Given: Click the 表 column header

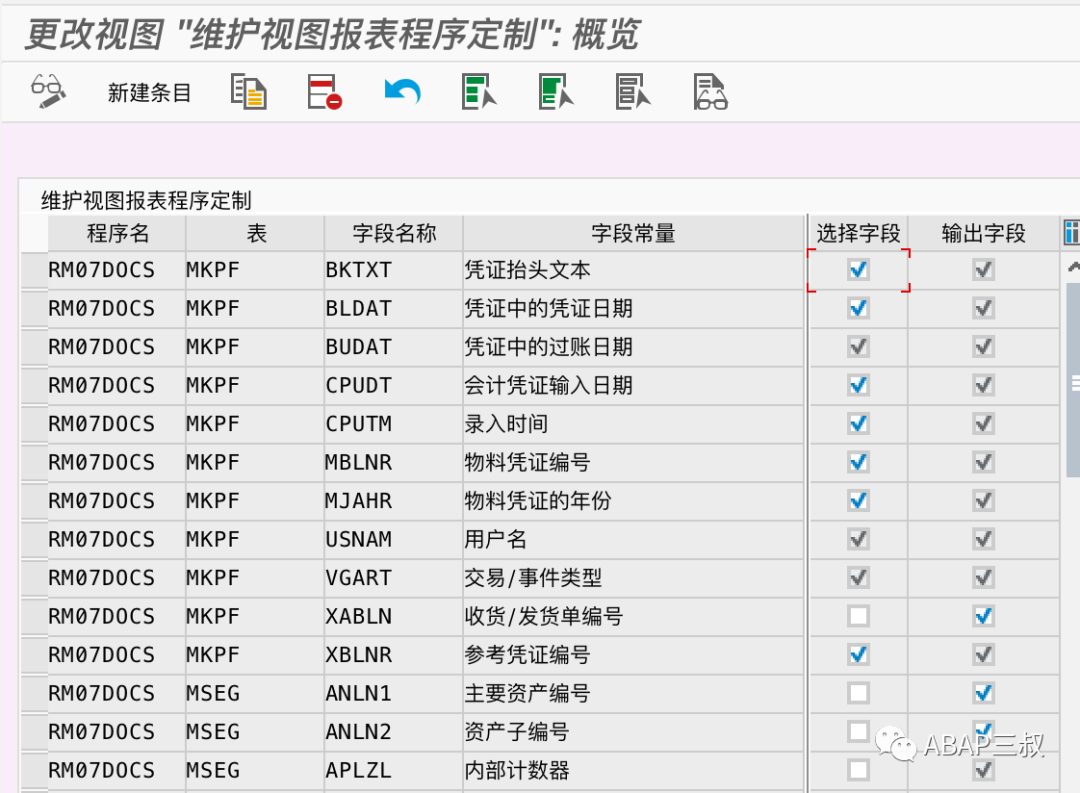Looking at the screenshot, I should click(x=256, y=233).
